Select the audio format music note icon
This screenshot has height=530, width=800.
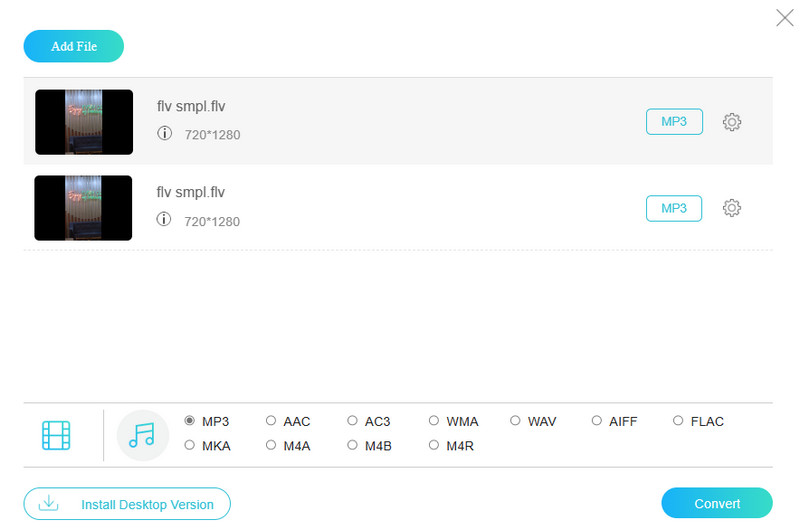tap(142, 435)
